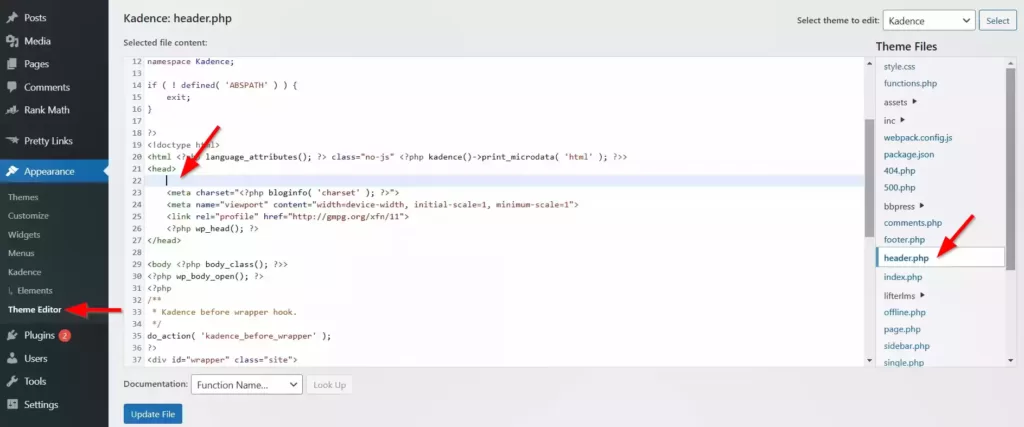Click the Plugins plug icon
Viewport: 1024px width, 427px height.
point(12,336)
